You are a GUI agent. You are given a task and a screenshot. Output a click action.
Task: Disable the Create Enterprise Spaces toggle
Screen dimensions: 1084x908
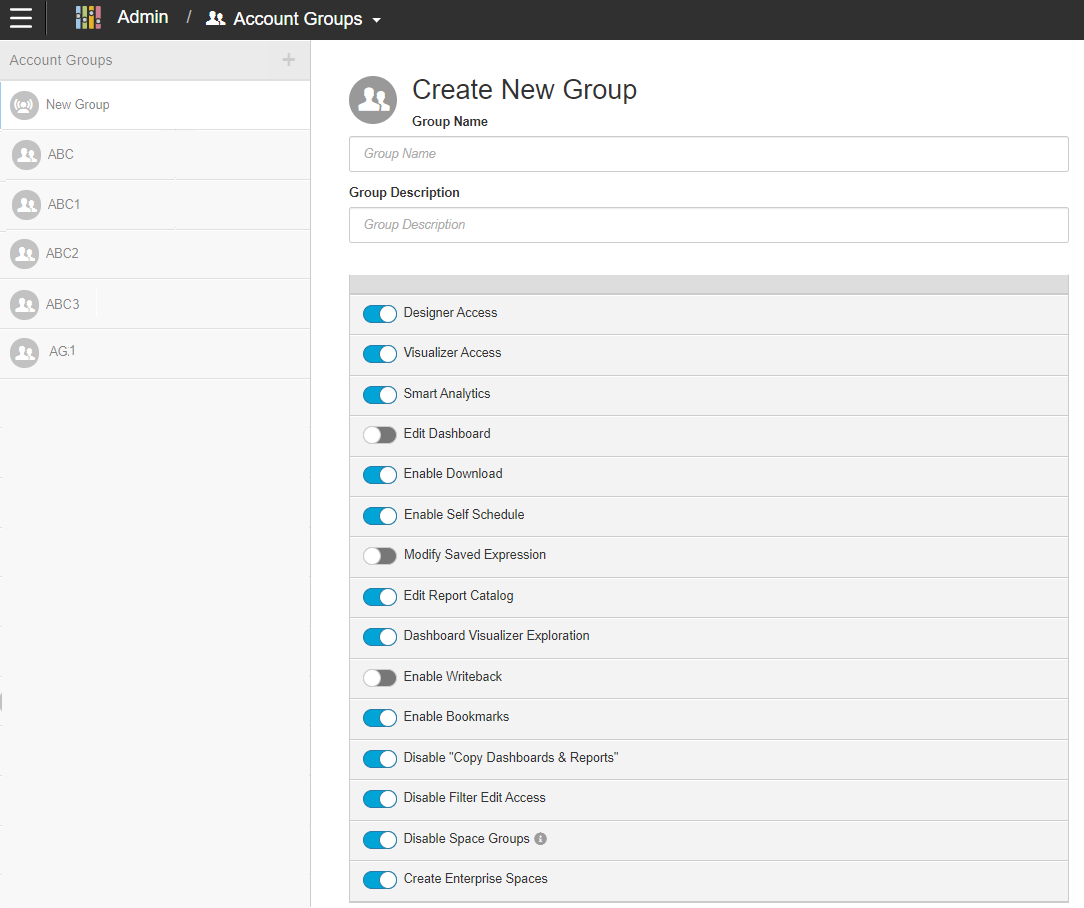tap(380, 880)
